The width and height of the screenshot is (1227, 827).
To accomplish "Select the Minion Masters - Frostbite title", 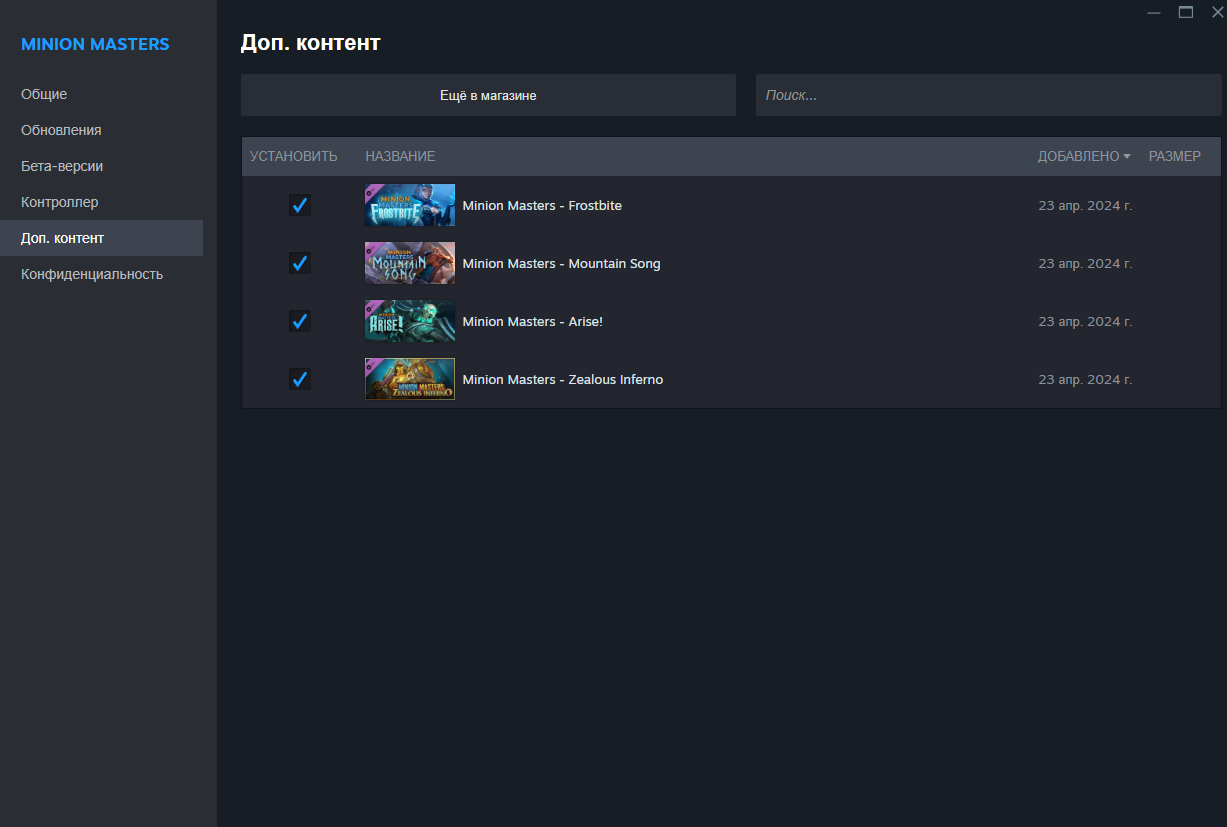I will tap(542, 205).
